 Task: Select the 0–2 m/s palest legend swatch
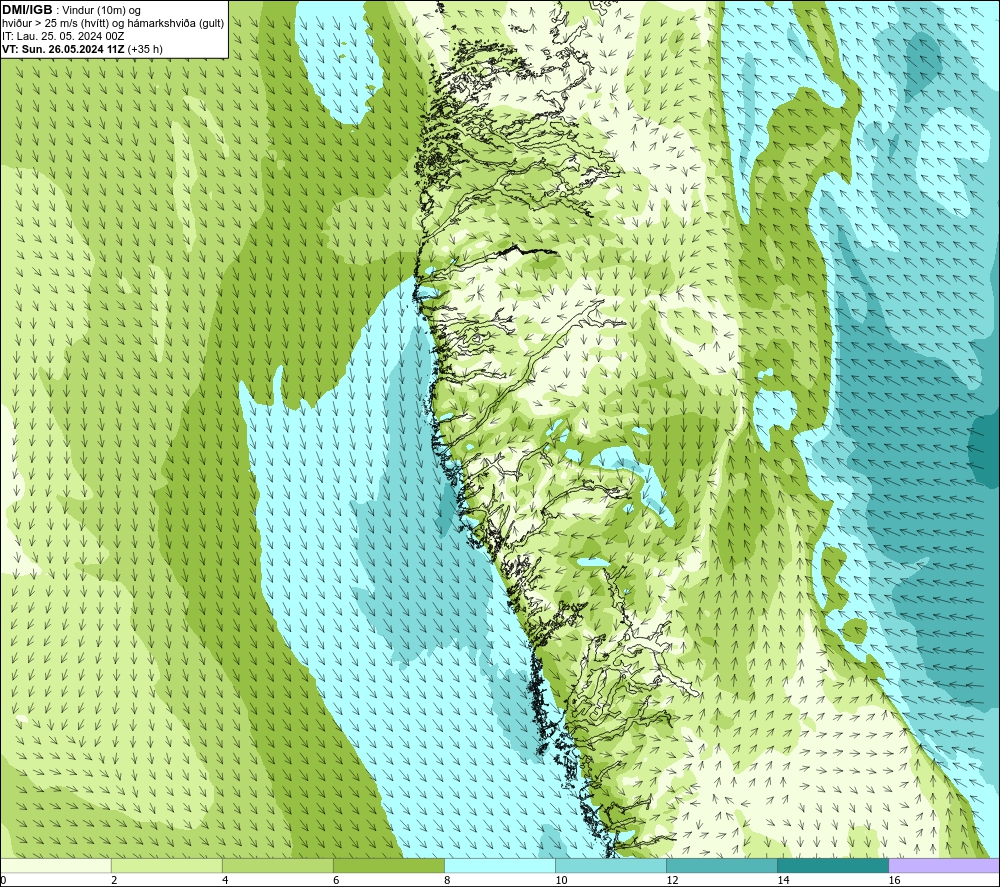[x=55, y=866]
